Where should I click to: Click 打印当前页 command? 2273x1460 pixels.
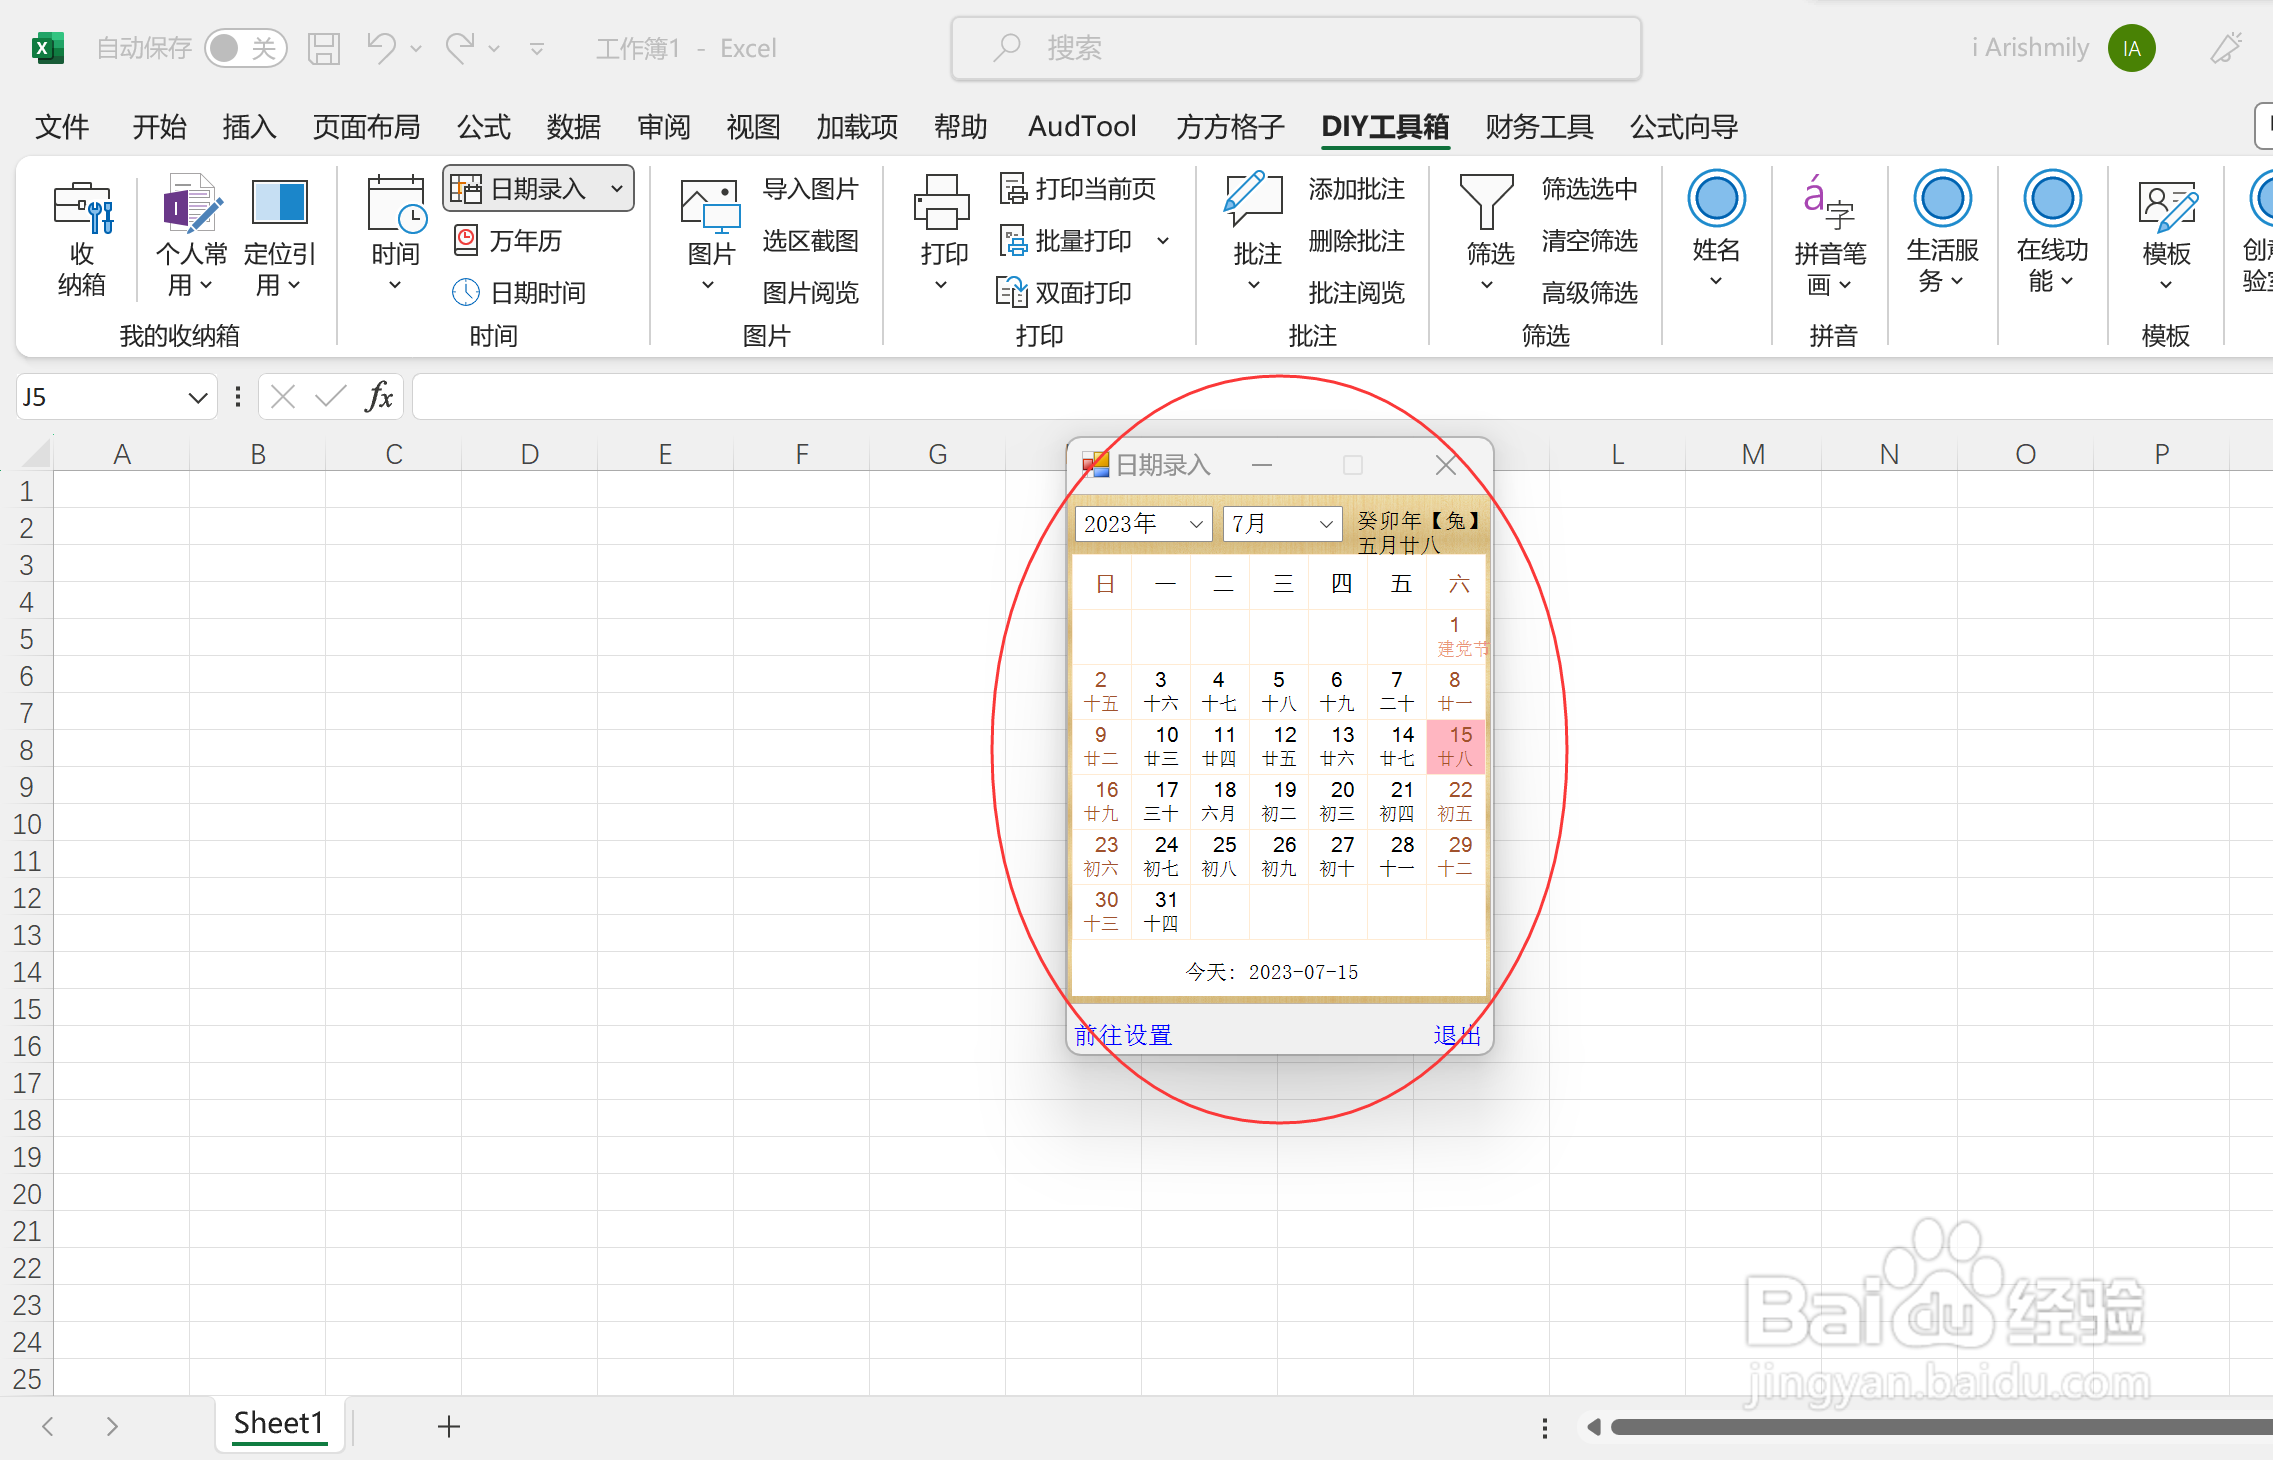coord(1078,189)
